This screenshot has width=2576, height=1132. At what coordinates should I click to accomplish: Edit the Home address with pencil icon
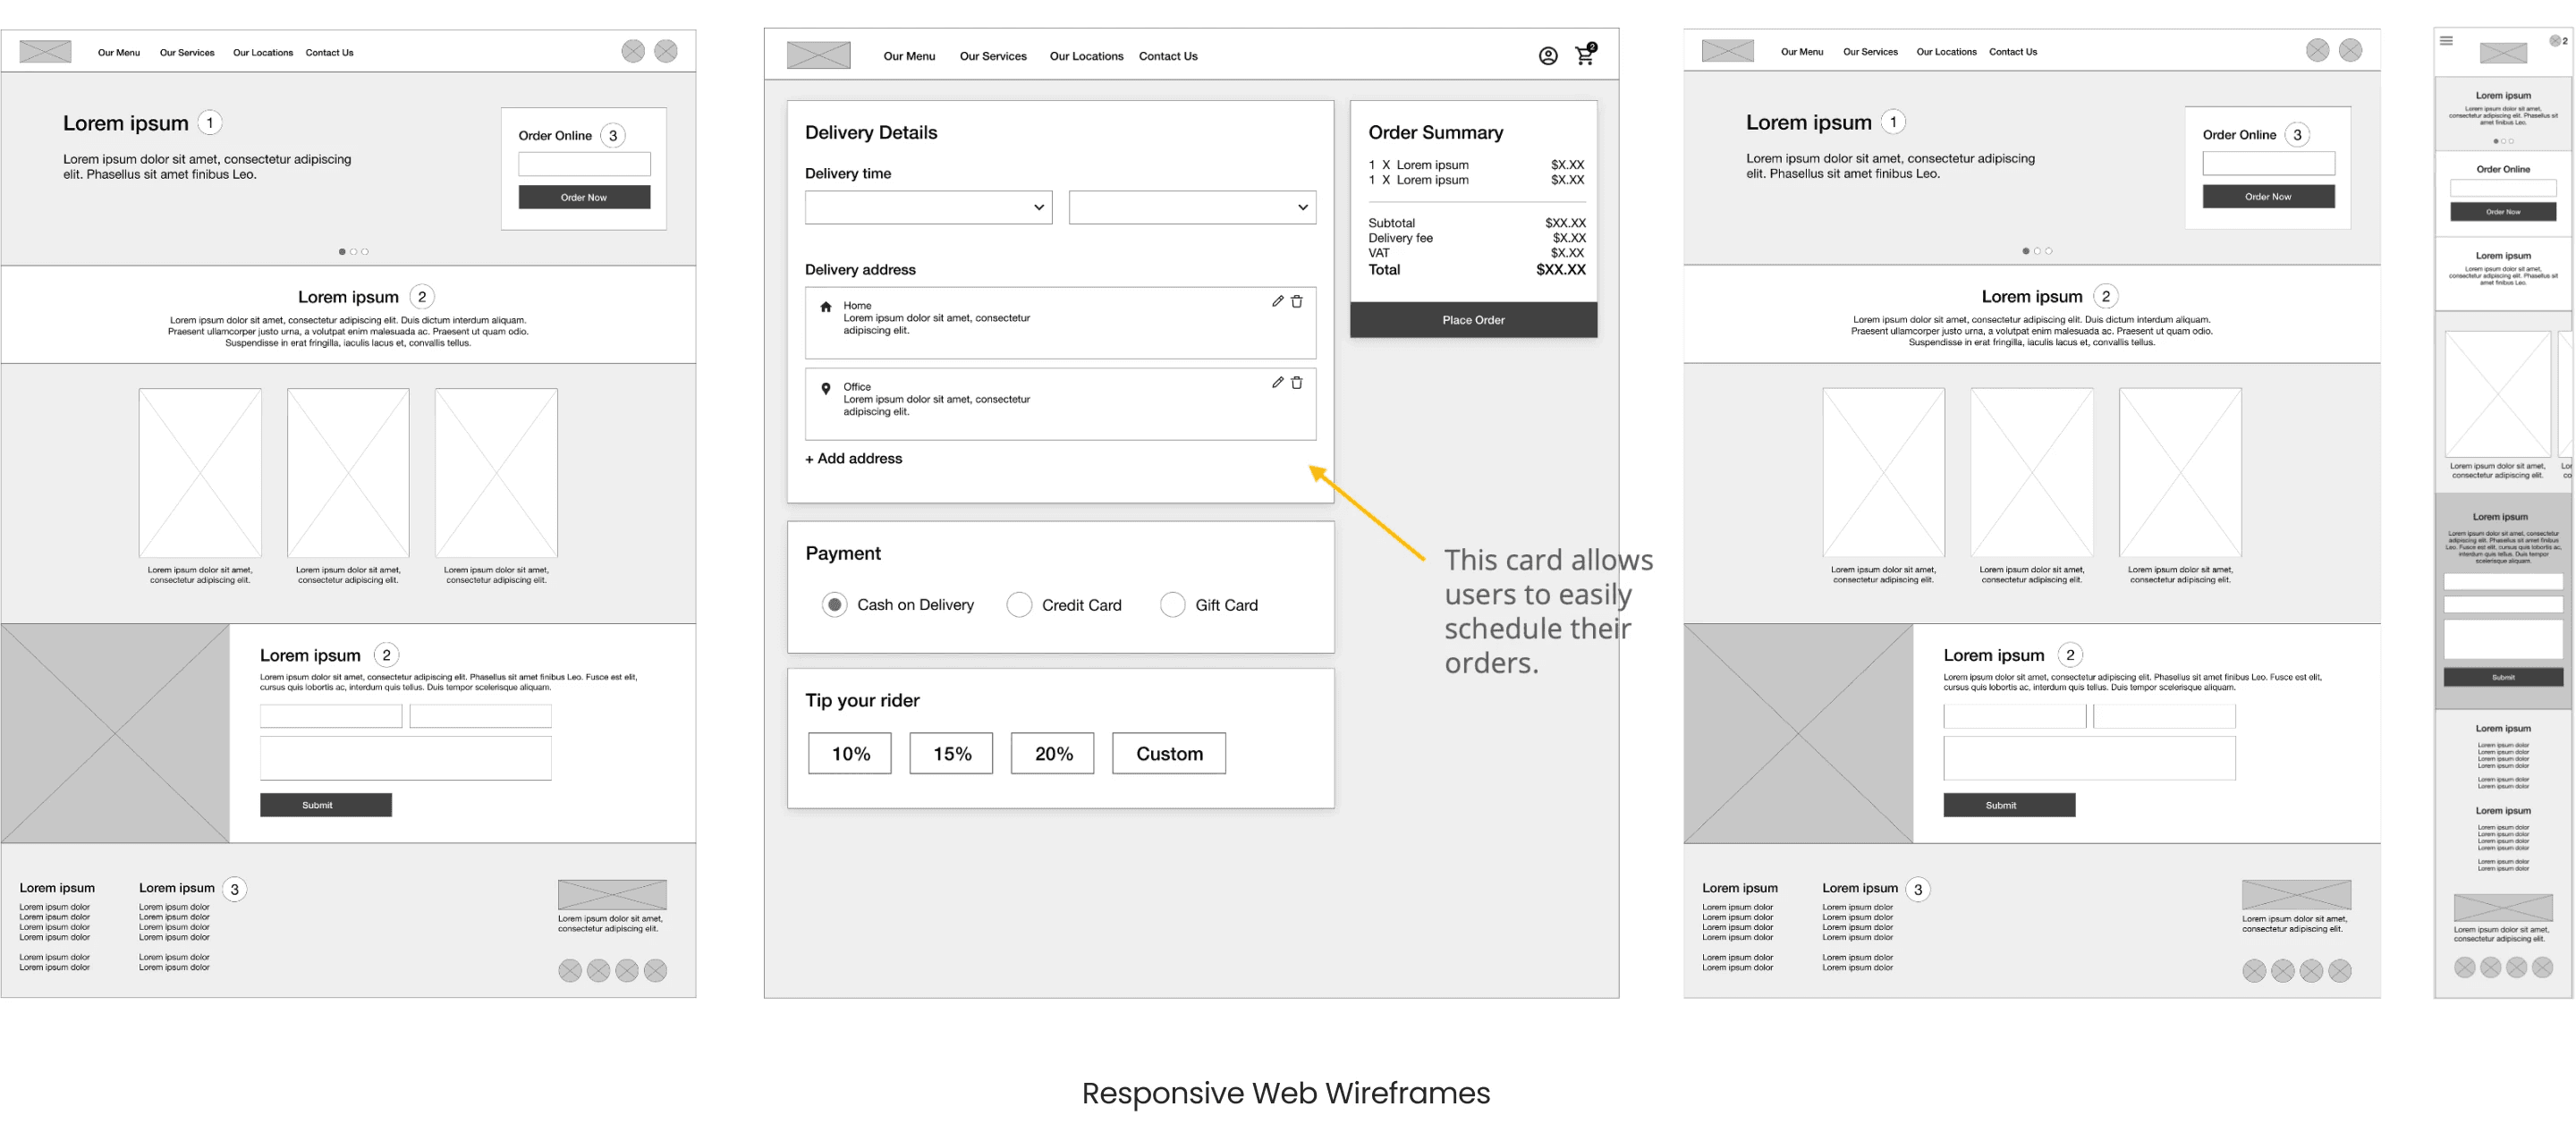tap(1277, 301)
